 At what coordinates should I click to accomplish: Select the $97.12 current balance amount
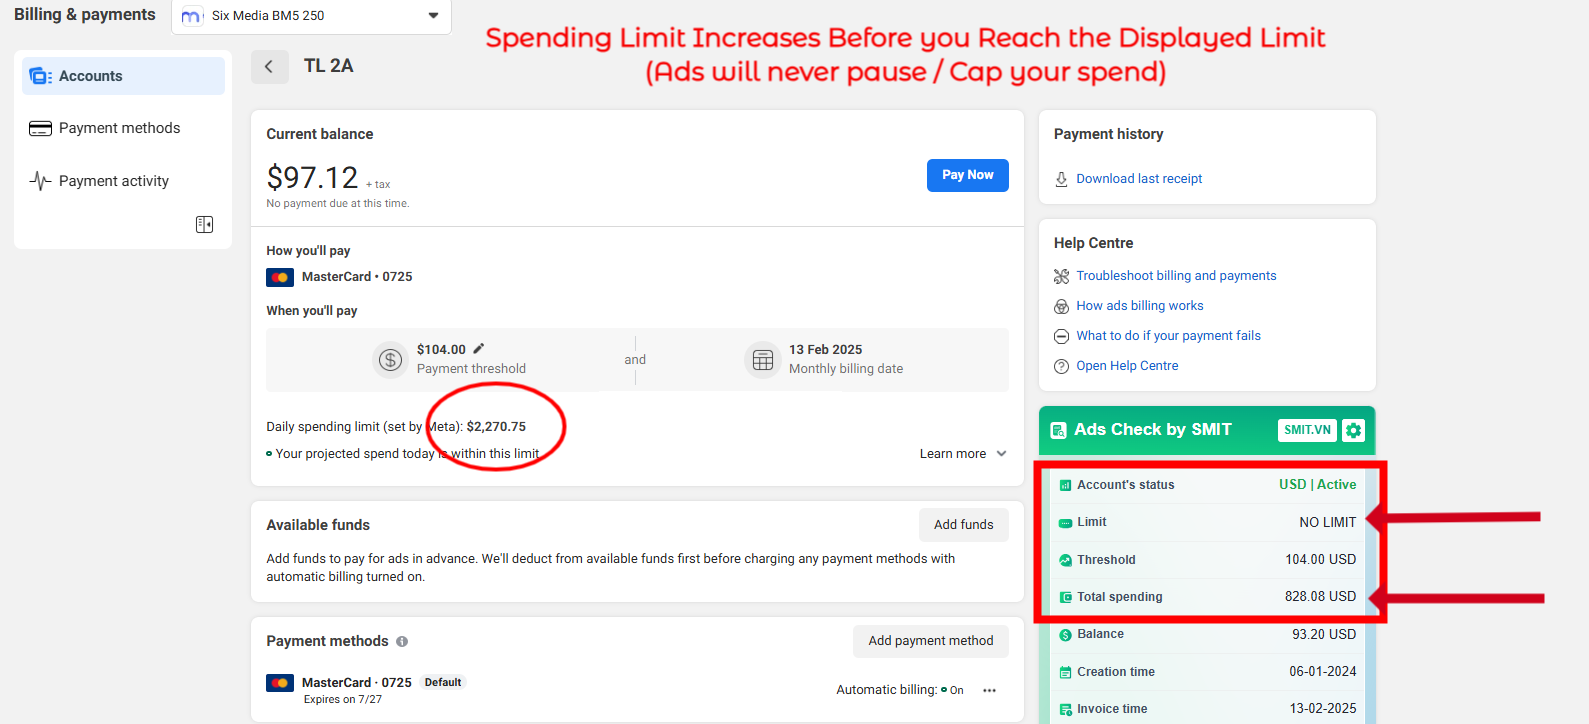coord(312,178)
